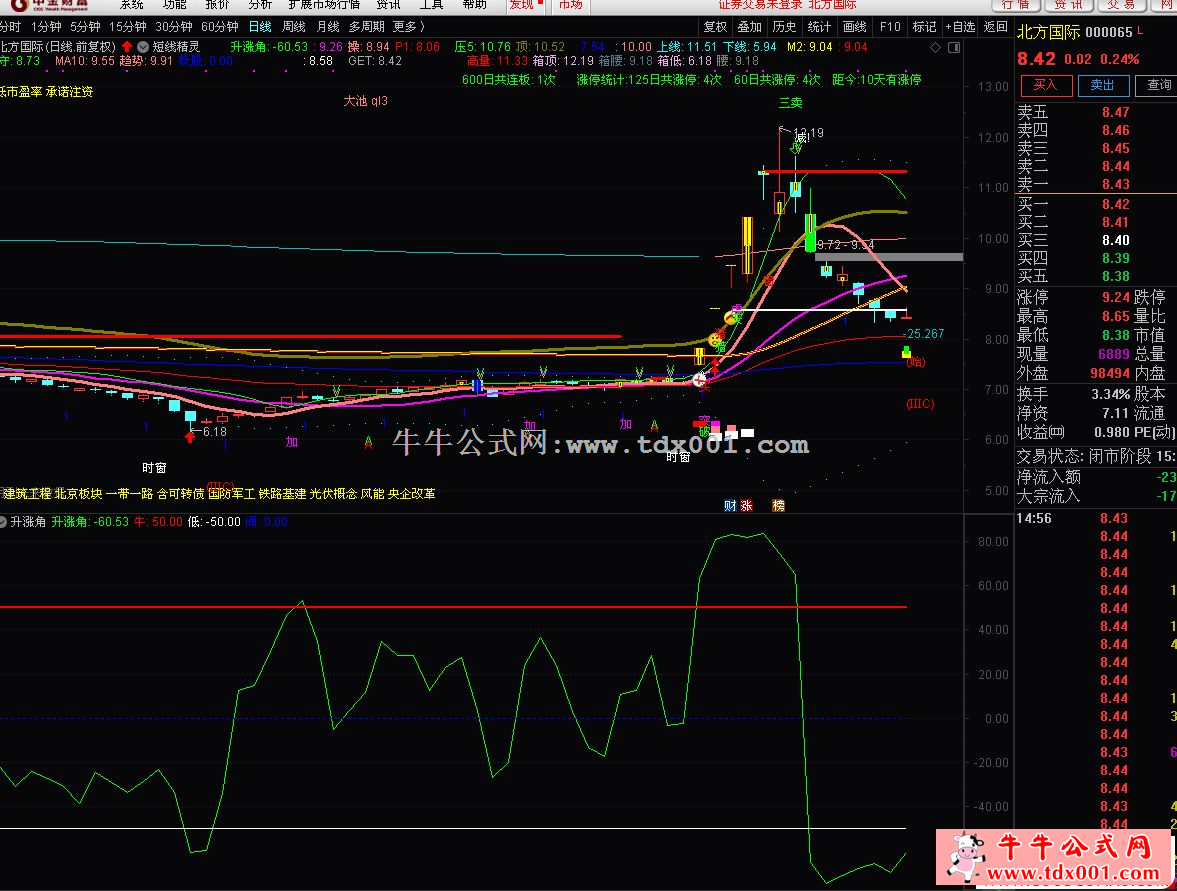Click the 建筑工程 sector tag
1177x891 pixels.
click(27, 493)
